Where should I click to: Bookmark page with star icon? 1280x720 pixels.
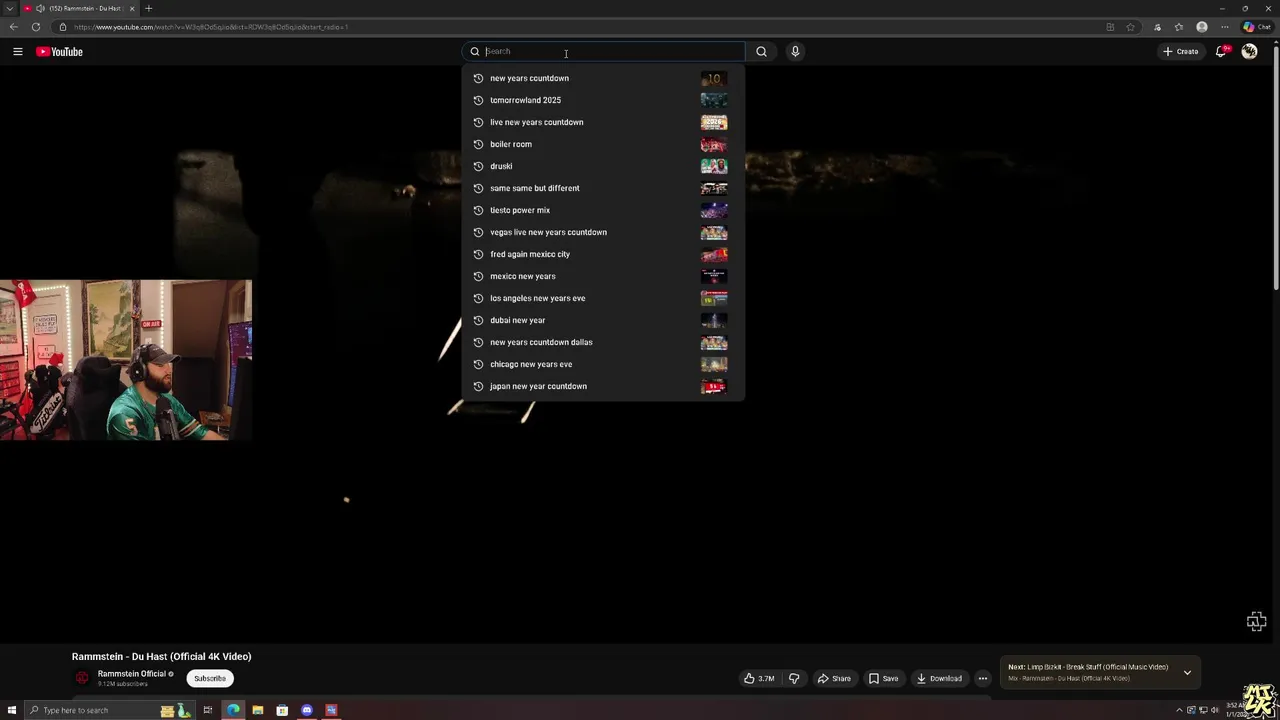click(1130, 27)
